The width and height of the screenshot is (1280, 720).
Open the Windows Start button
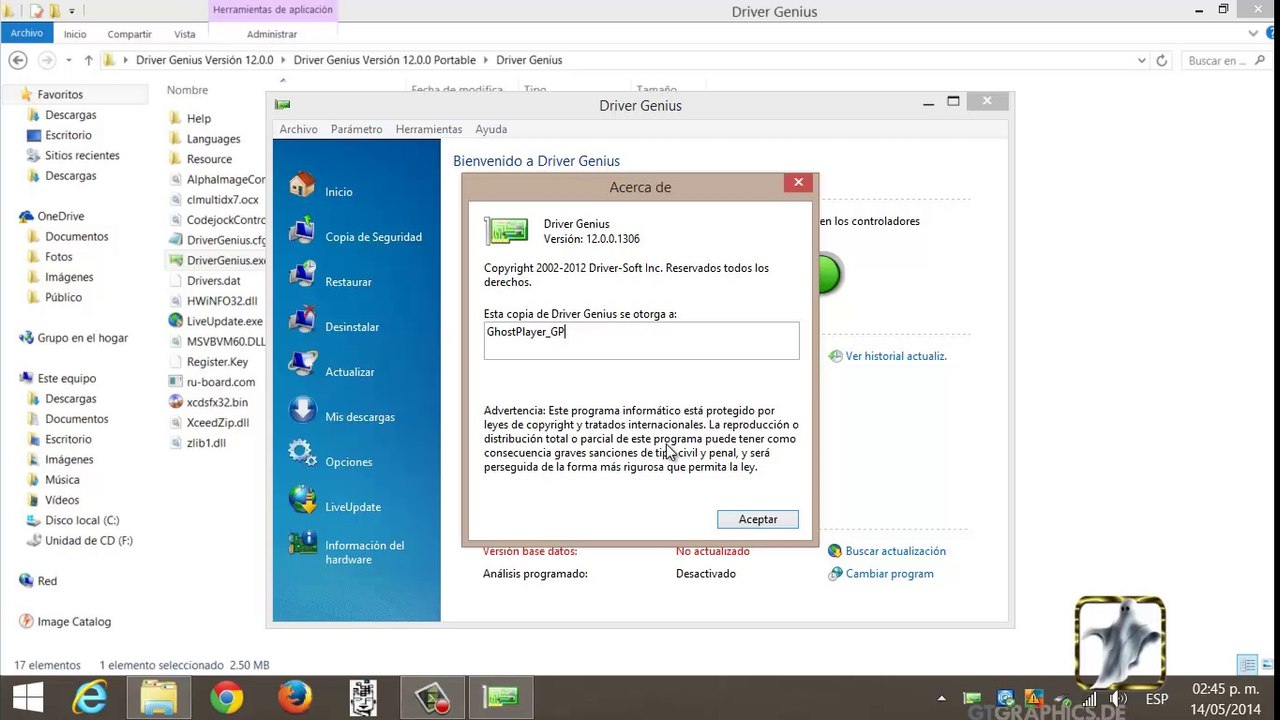pos(27,697)
